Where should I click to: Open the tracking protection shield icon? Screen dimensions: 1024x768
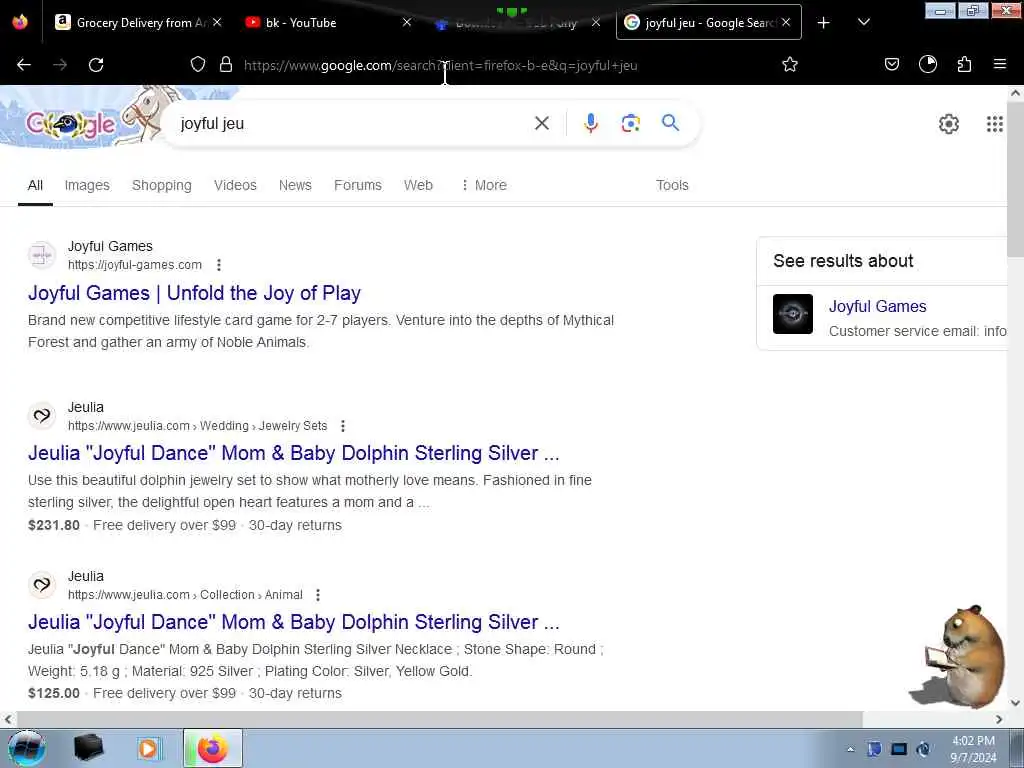point(198,64)
